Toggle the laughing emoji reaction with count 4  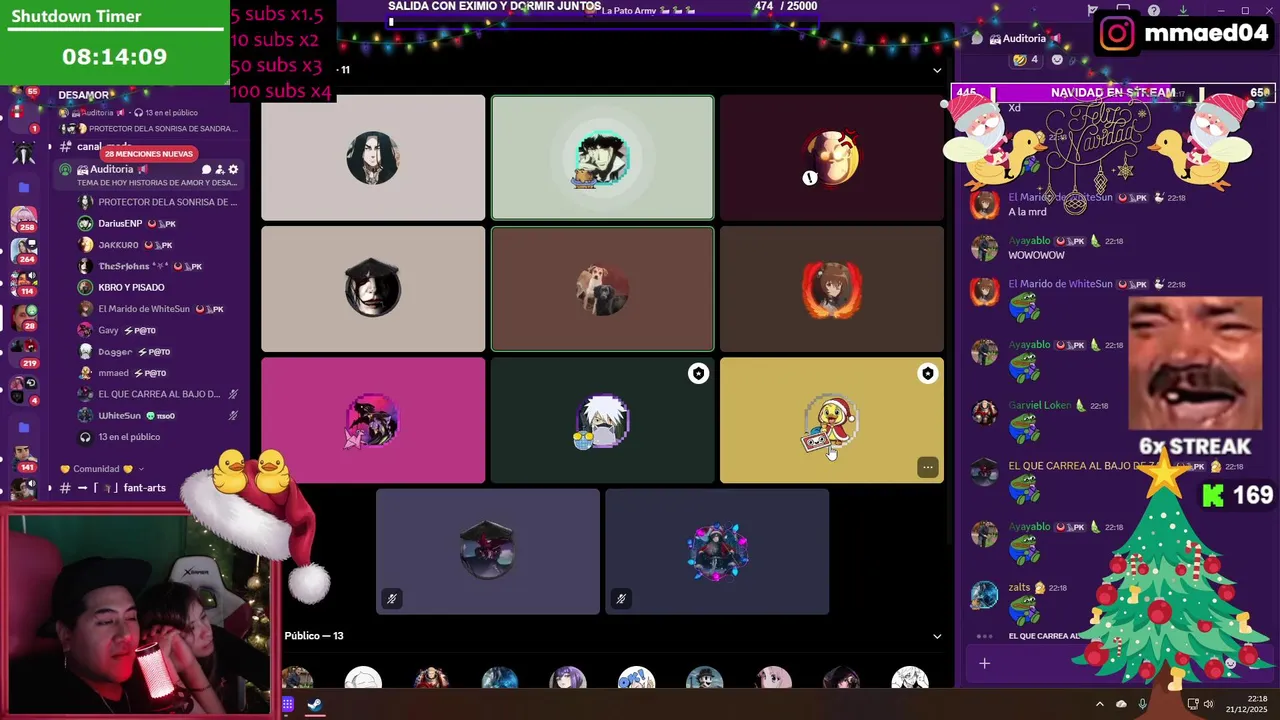(x=1025, y=60)
